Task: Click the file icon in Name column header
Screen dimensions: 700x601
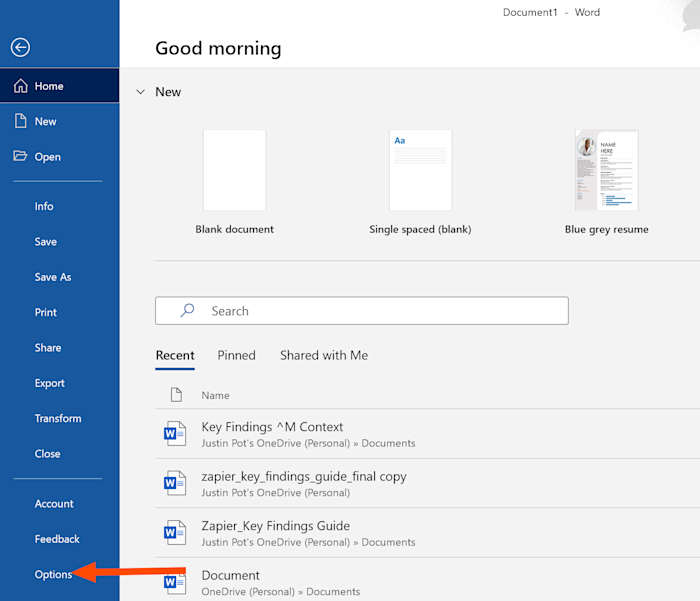Action: [176, 395]
